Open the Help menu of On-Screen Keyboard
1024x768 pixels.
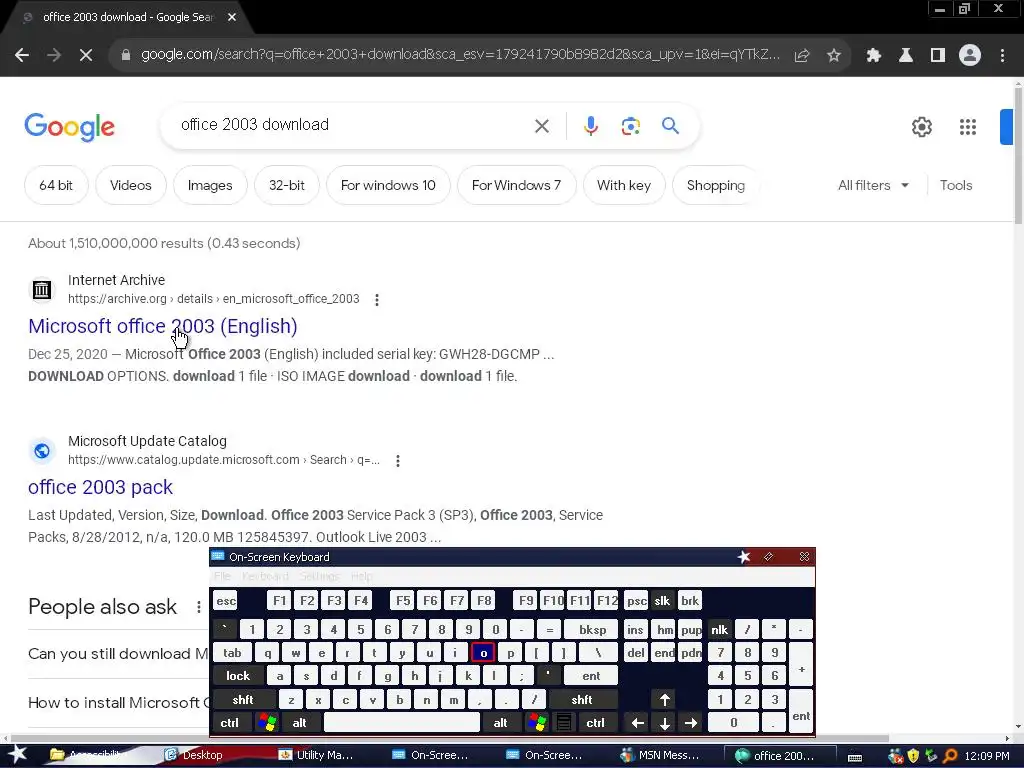[361, 576]
